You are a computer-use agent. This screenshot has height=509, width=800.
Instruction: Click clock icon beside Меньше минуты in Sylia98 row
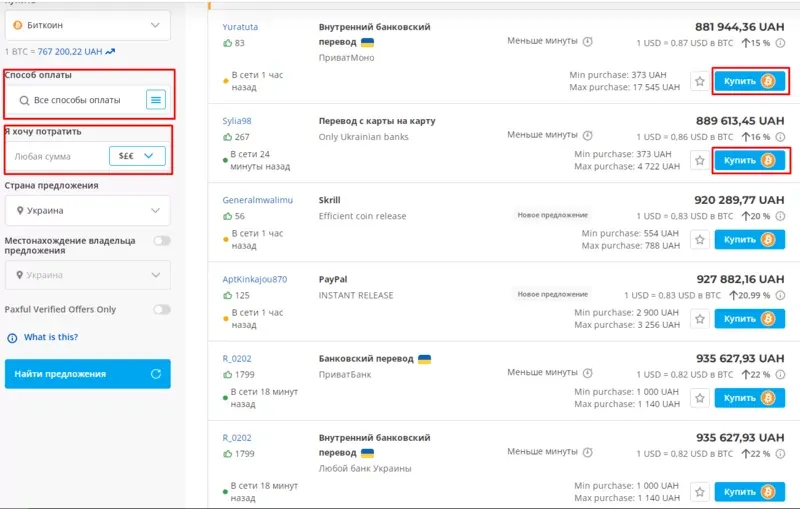588,135
